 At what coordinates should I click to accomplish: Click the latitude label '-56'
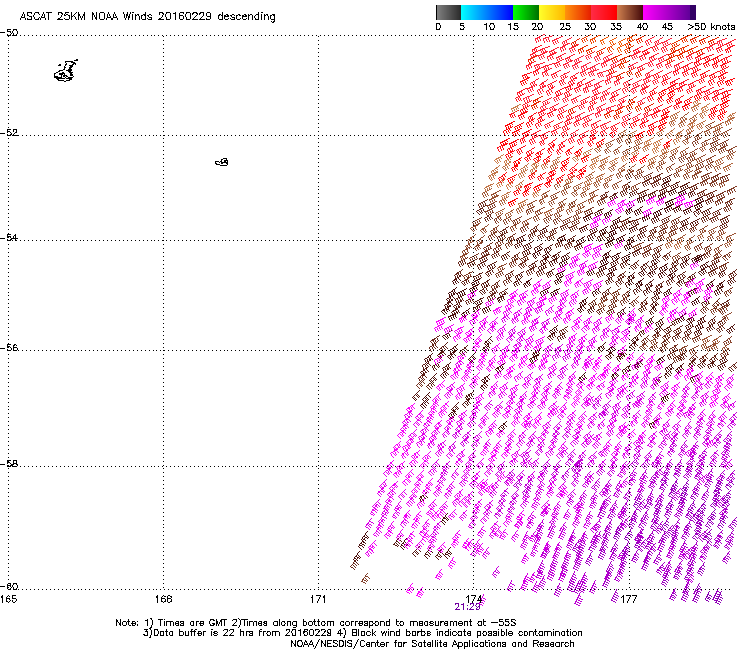tap(9, 348)
